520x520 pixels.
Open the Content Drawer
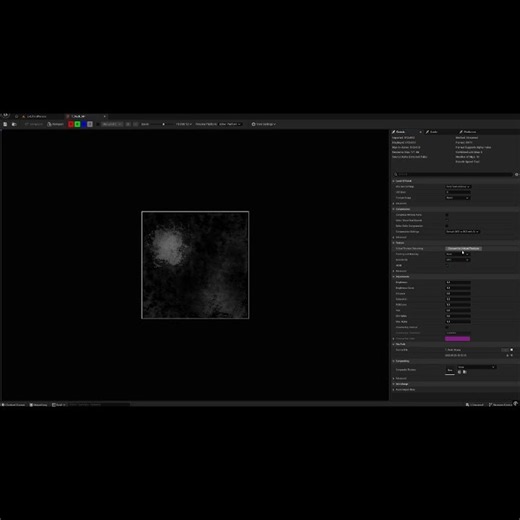[14, 405]
